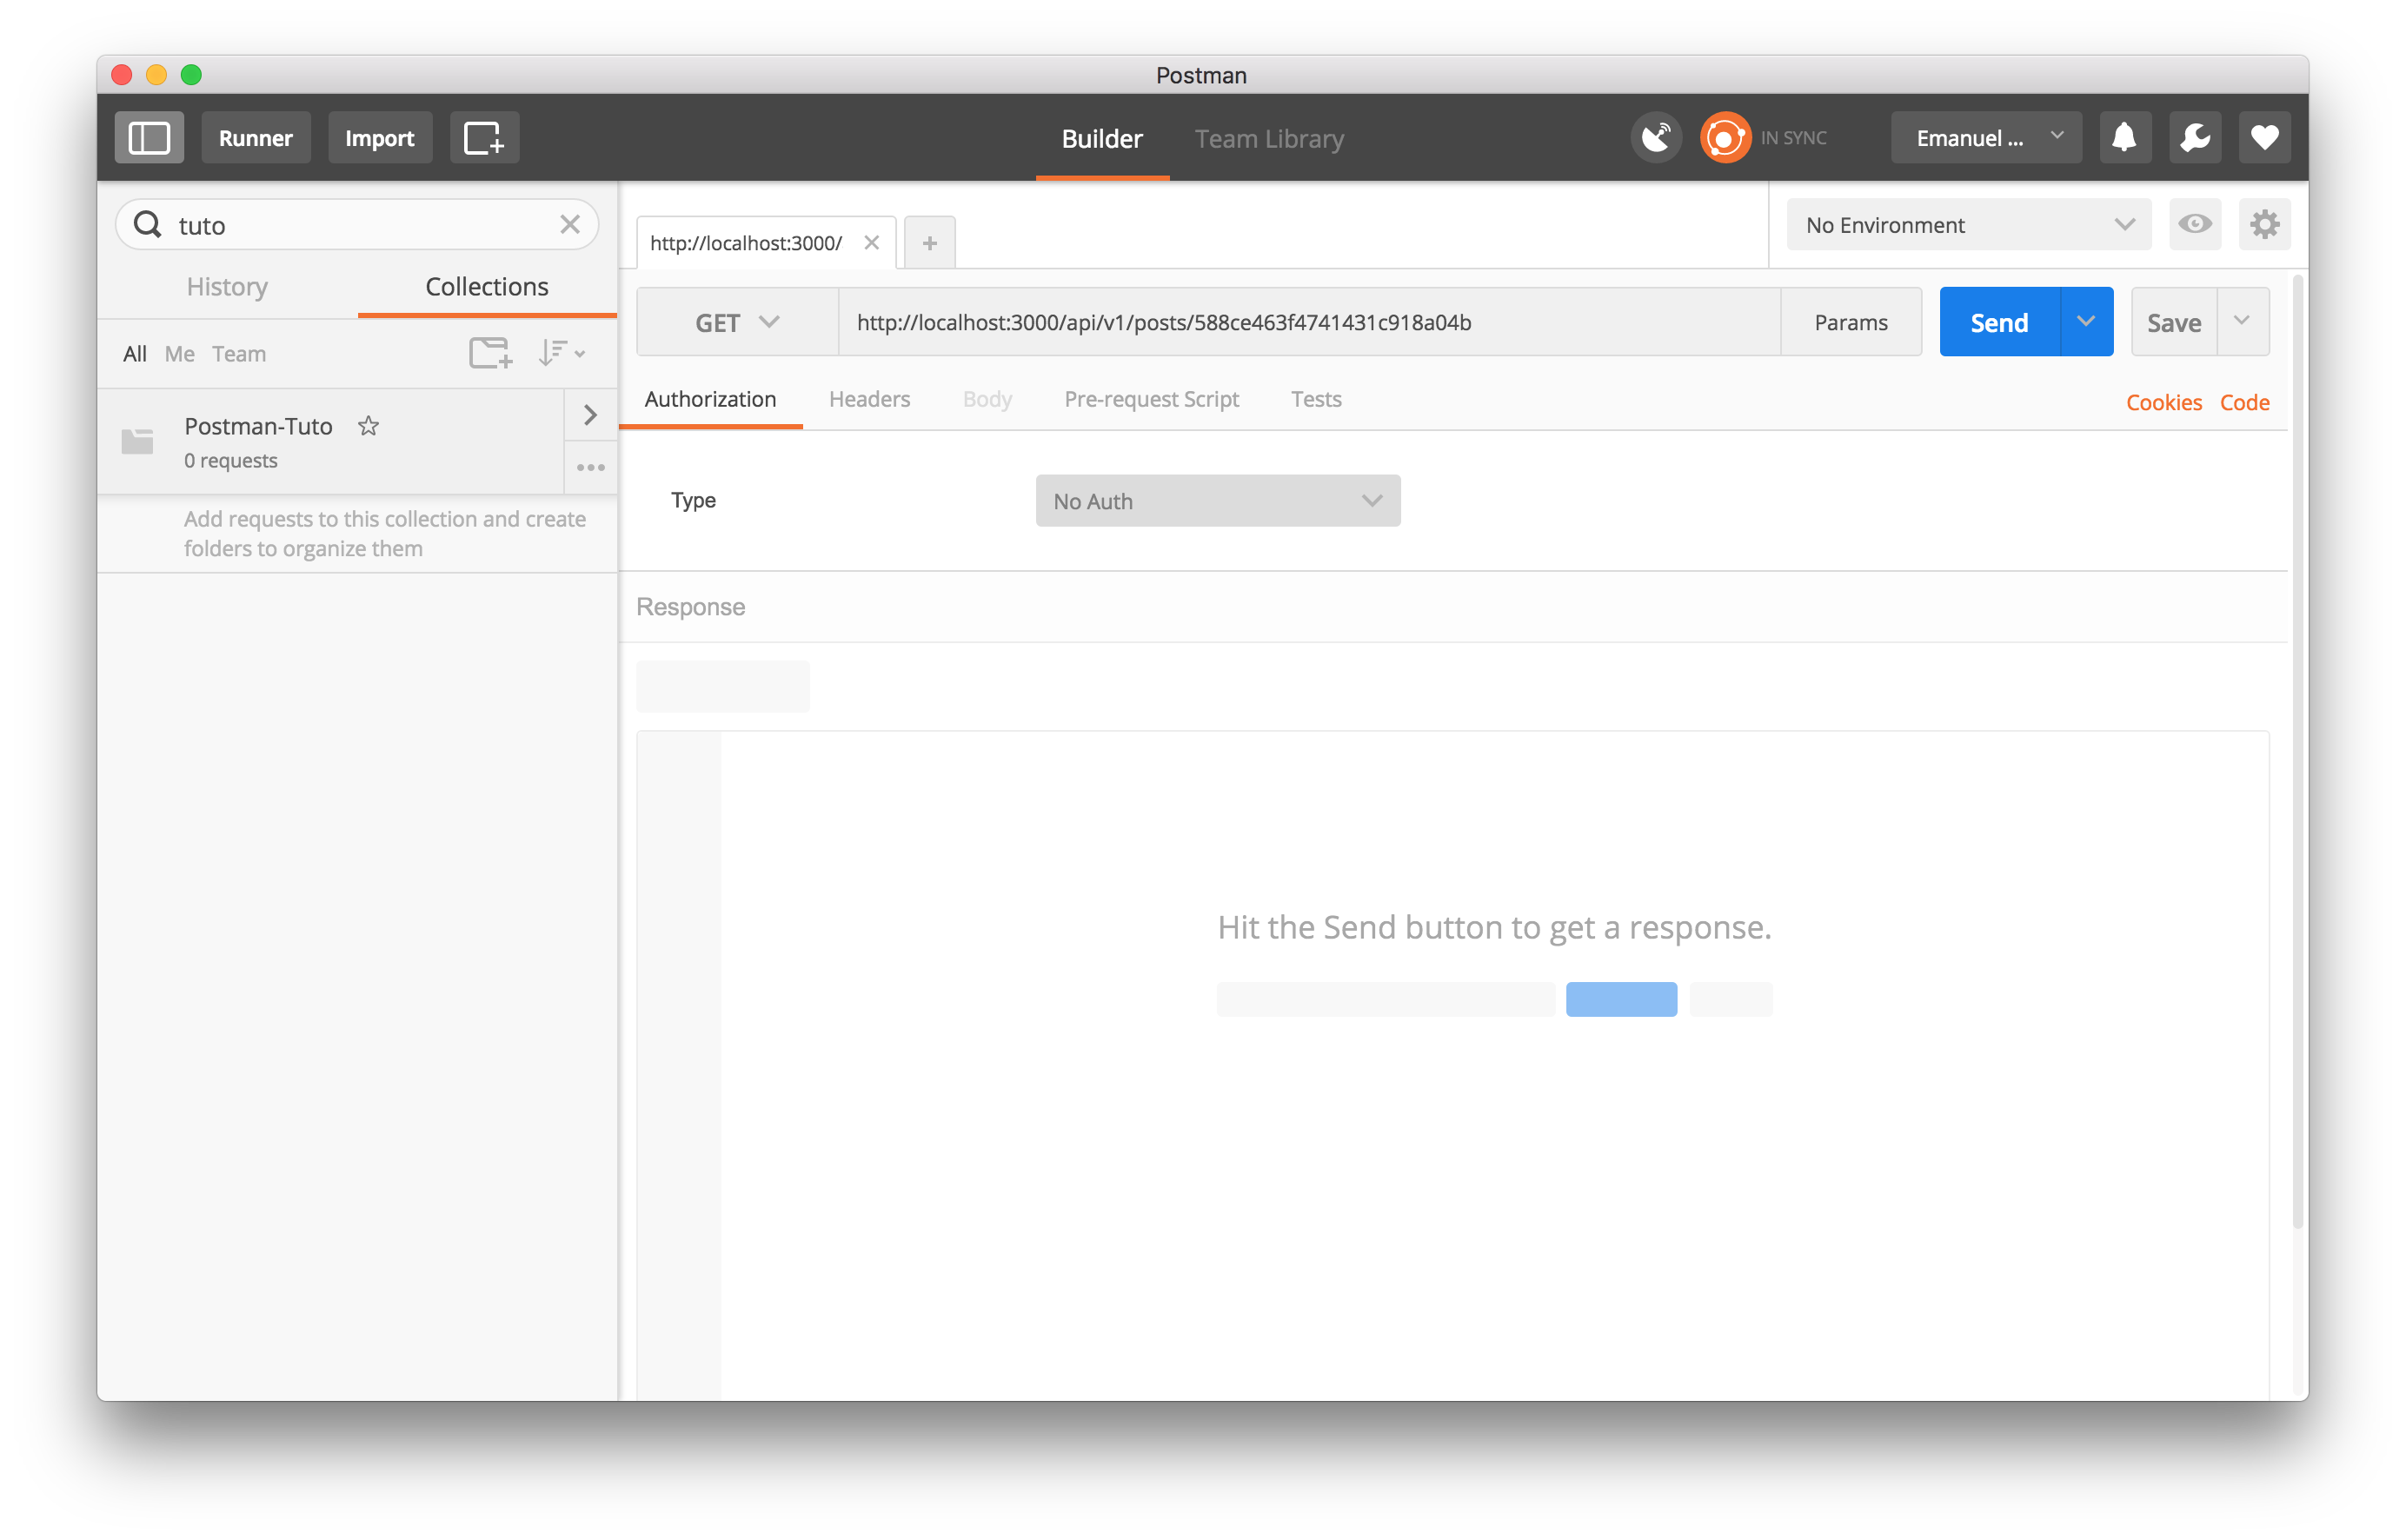Image resolution: width=2406 pixels, height=1540 pixels.
Task: Filter collections by Team
Action: (238, 353)
